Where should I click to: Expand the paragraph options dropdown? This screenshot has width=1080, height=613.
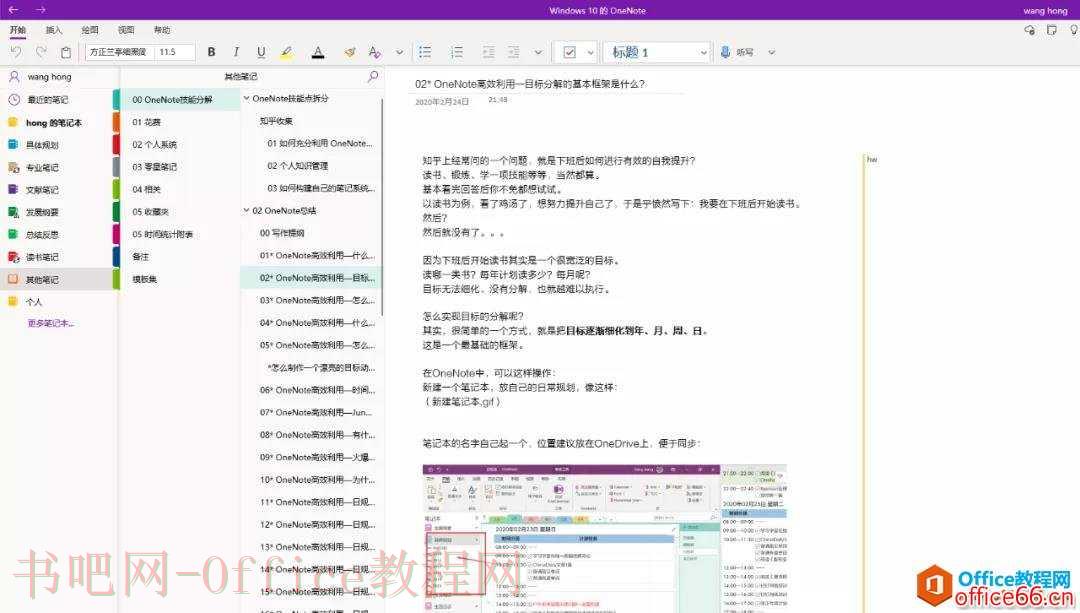(x=538, y=52)
